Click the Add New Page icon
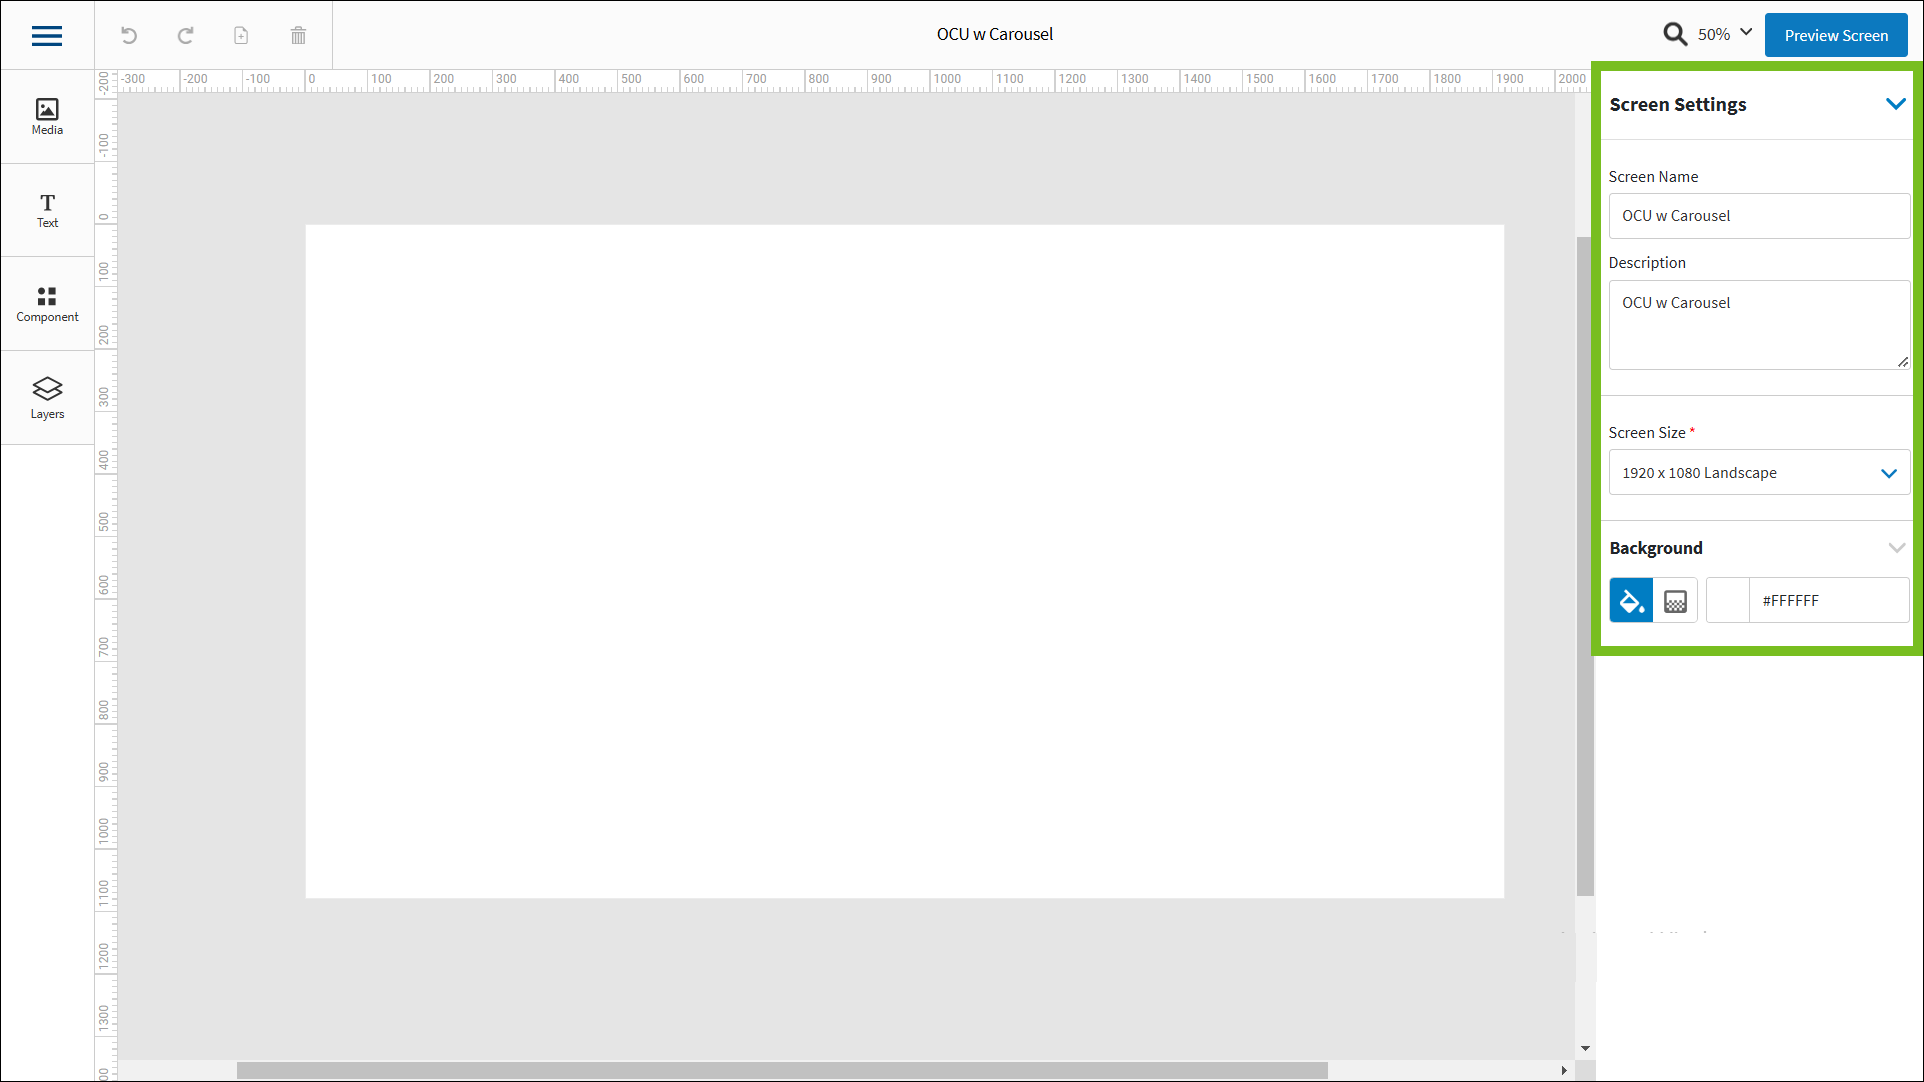This screenshot has height=1082, width=1924. (x=241, y=35)
